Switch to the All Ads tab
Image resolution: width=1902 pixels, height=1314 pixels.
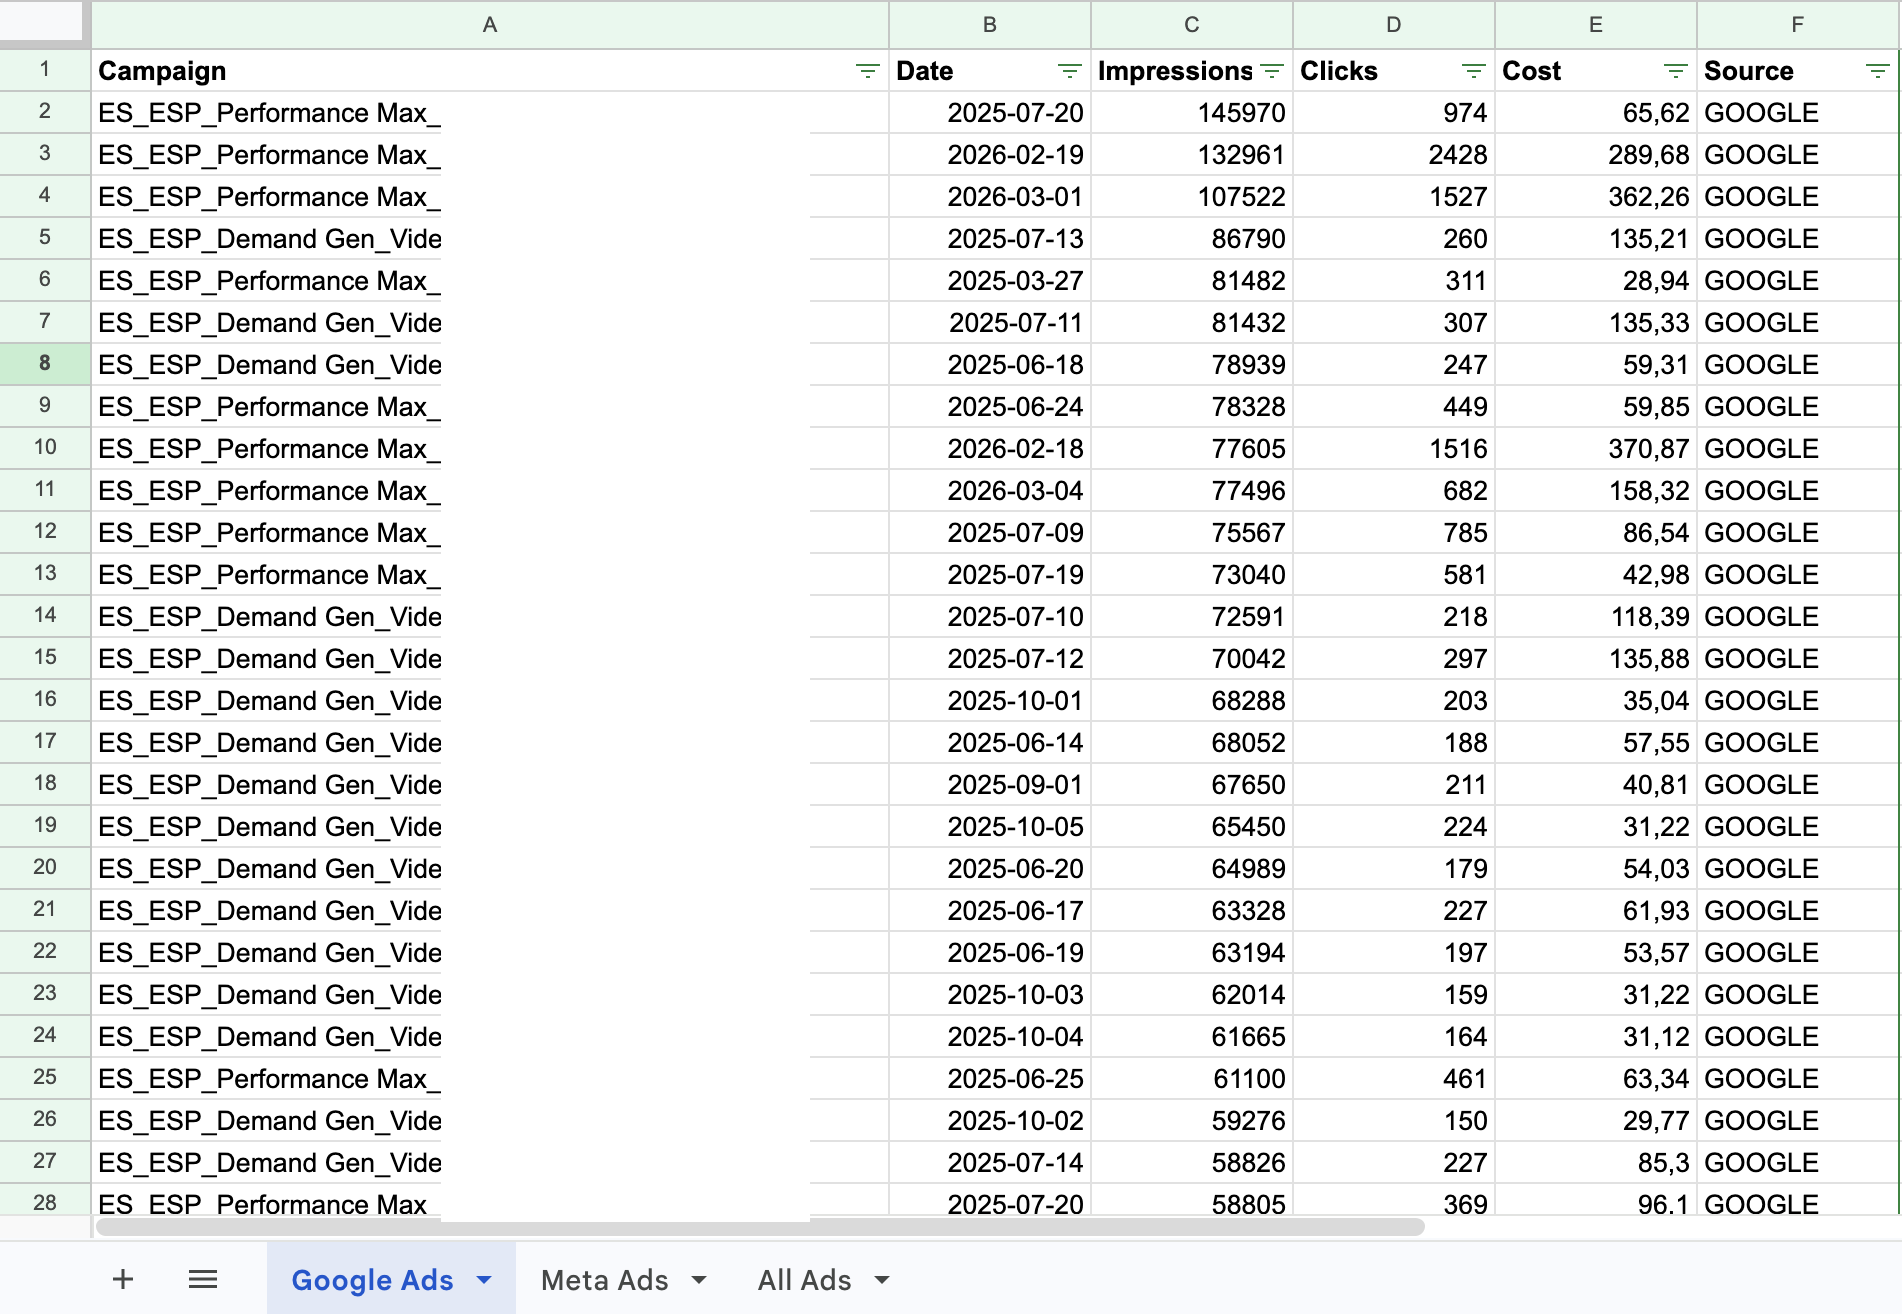pos(804,1279)
